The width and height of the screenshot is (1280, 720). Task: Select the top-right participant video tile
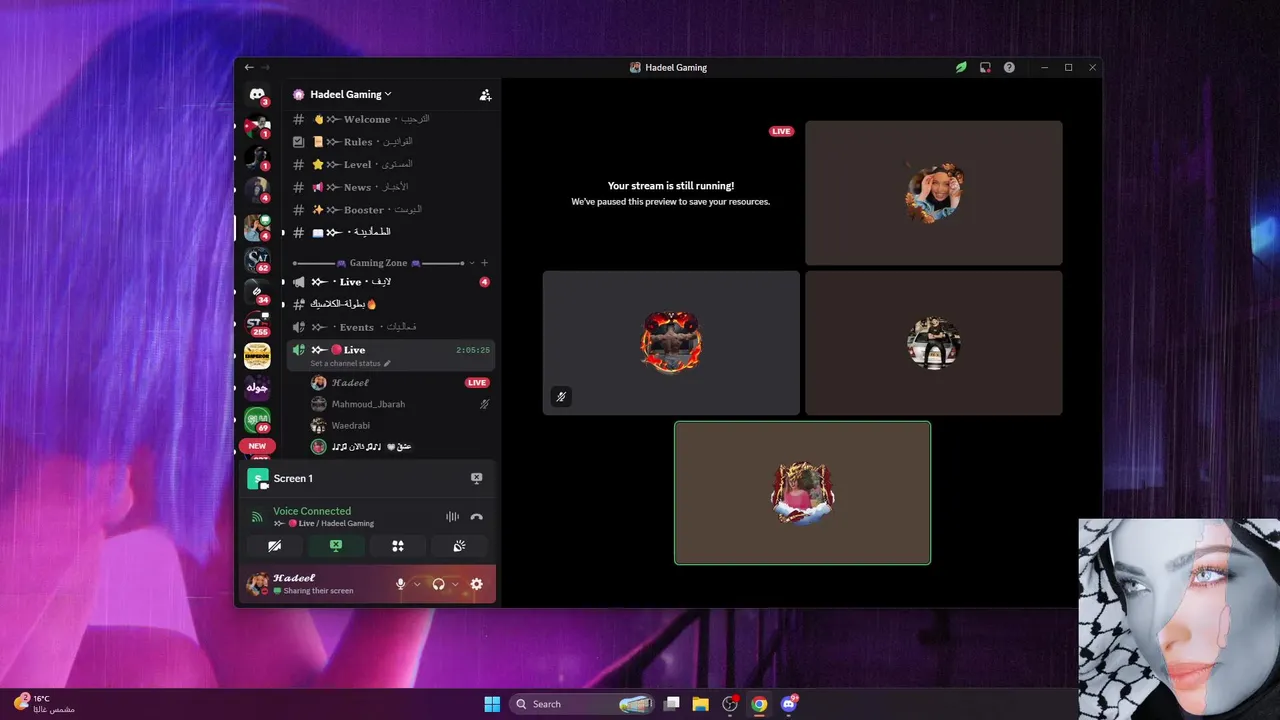tap(934, 193)
